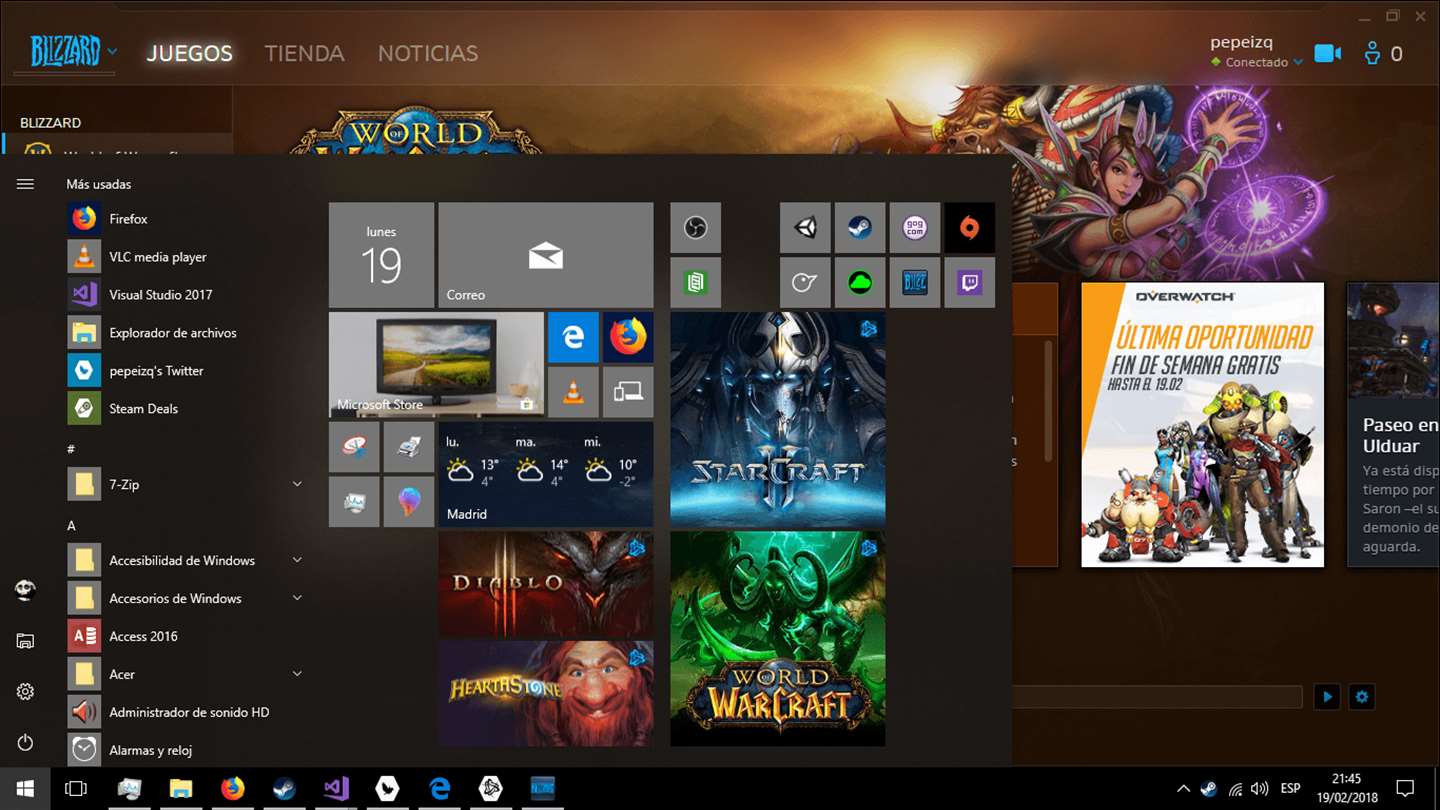Open the Blizzard app tile in Start menu
This screenshot has width=1440, height=810.
click(x=915, y=282)
